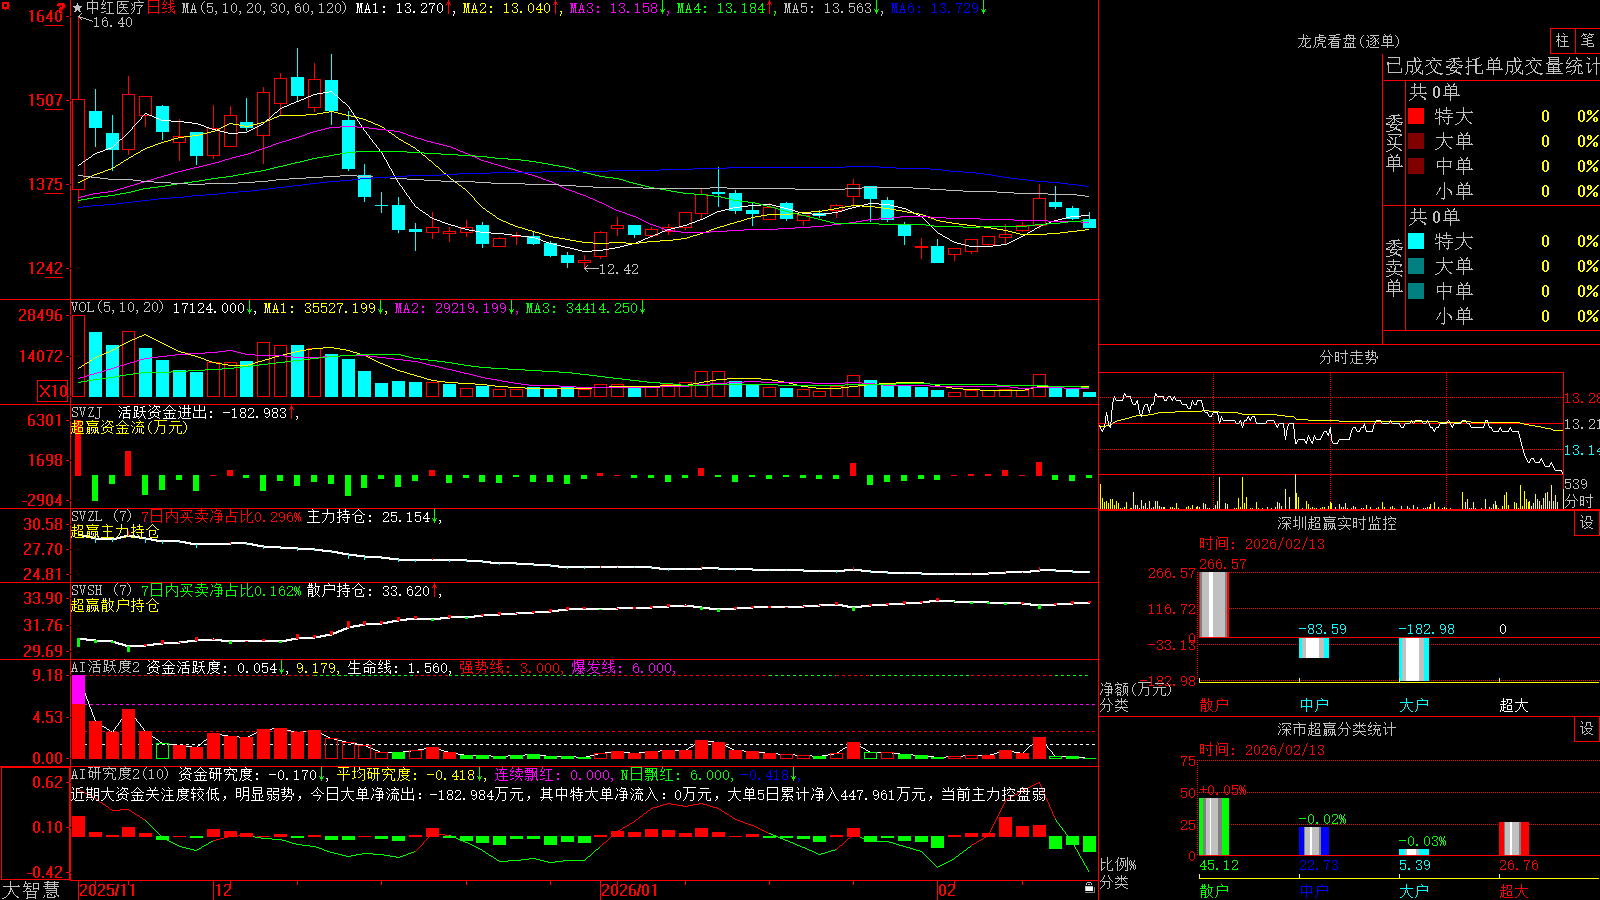Click the 超大 ratio bar 26.76
Image resolution: width=1600 pixels, height=900 pixels.
[x=1514, y=839]
